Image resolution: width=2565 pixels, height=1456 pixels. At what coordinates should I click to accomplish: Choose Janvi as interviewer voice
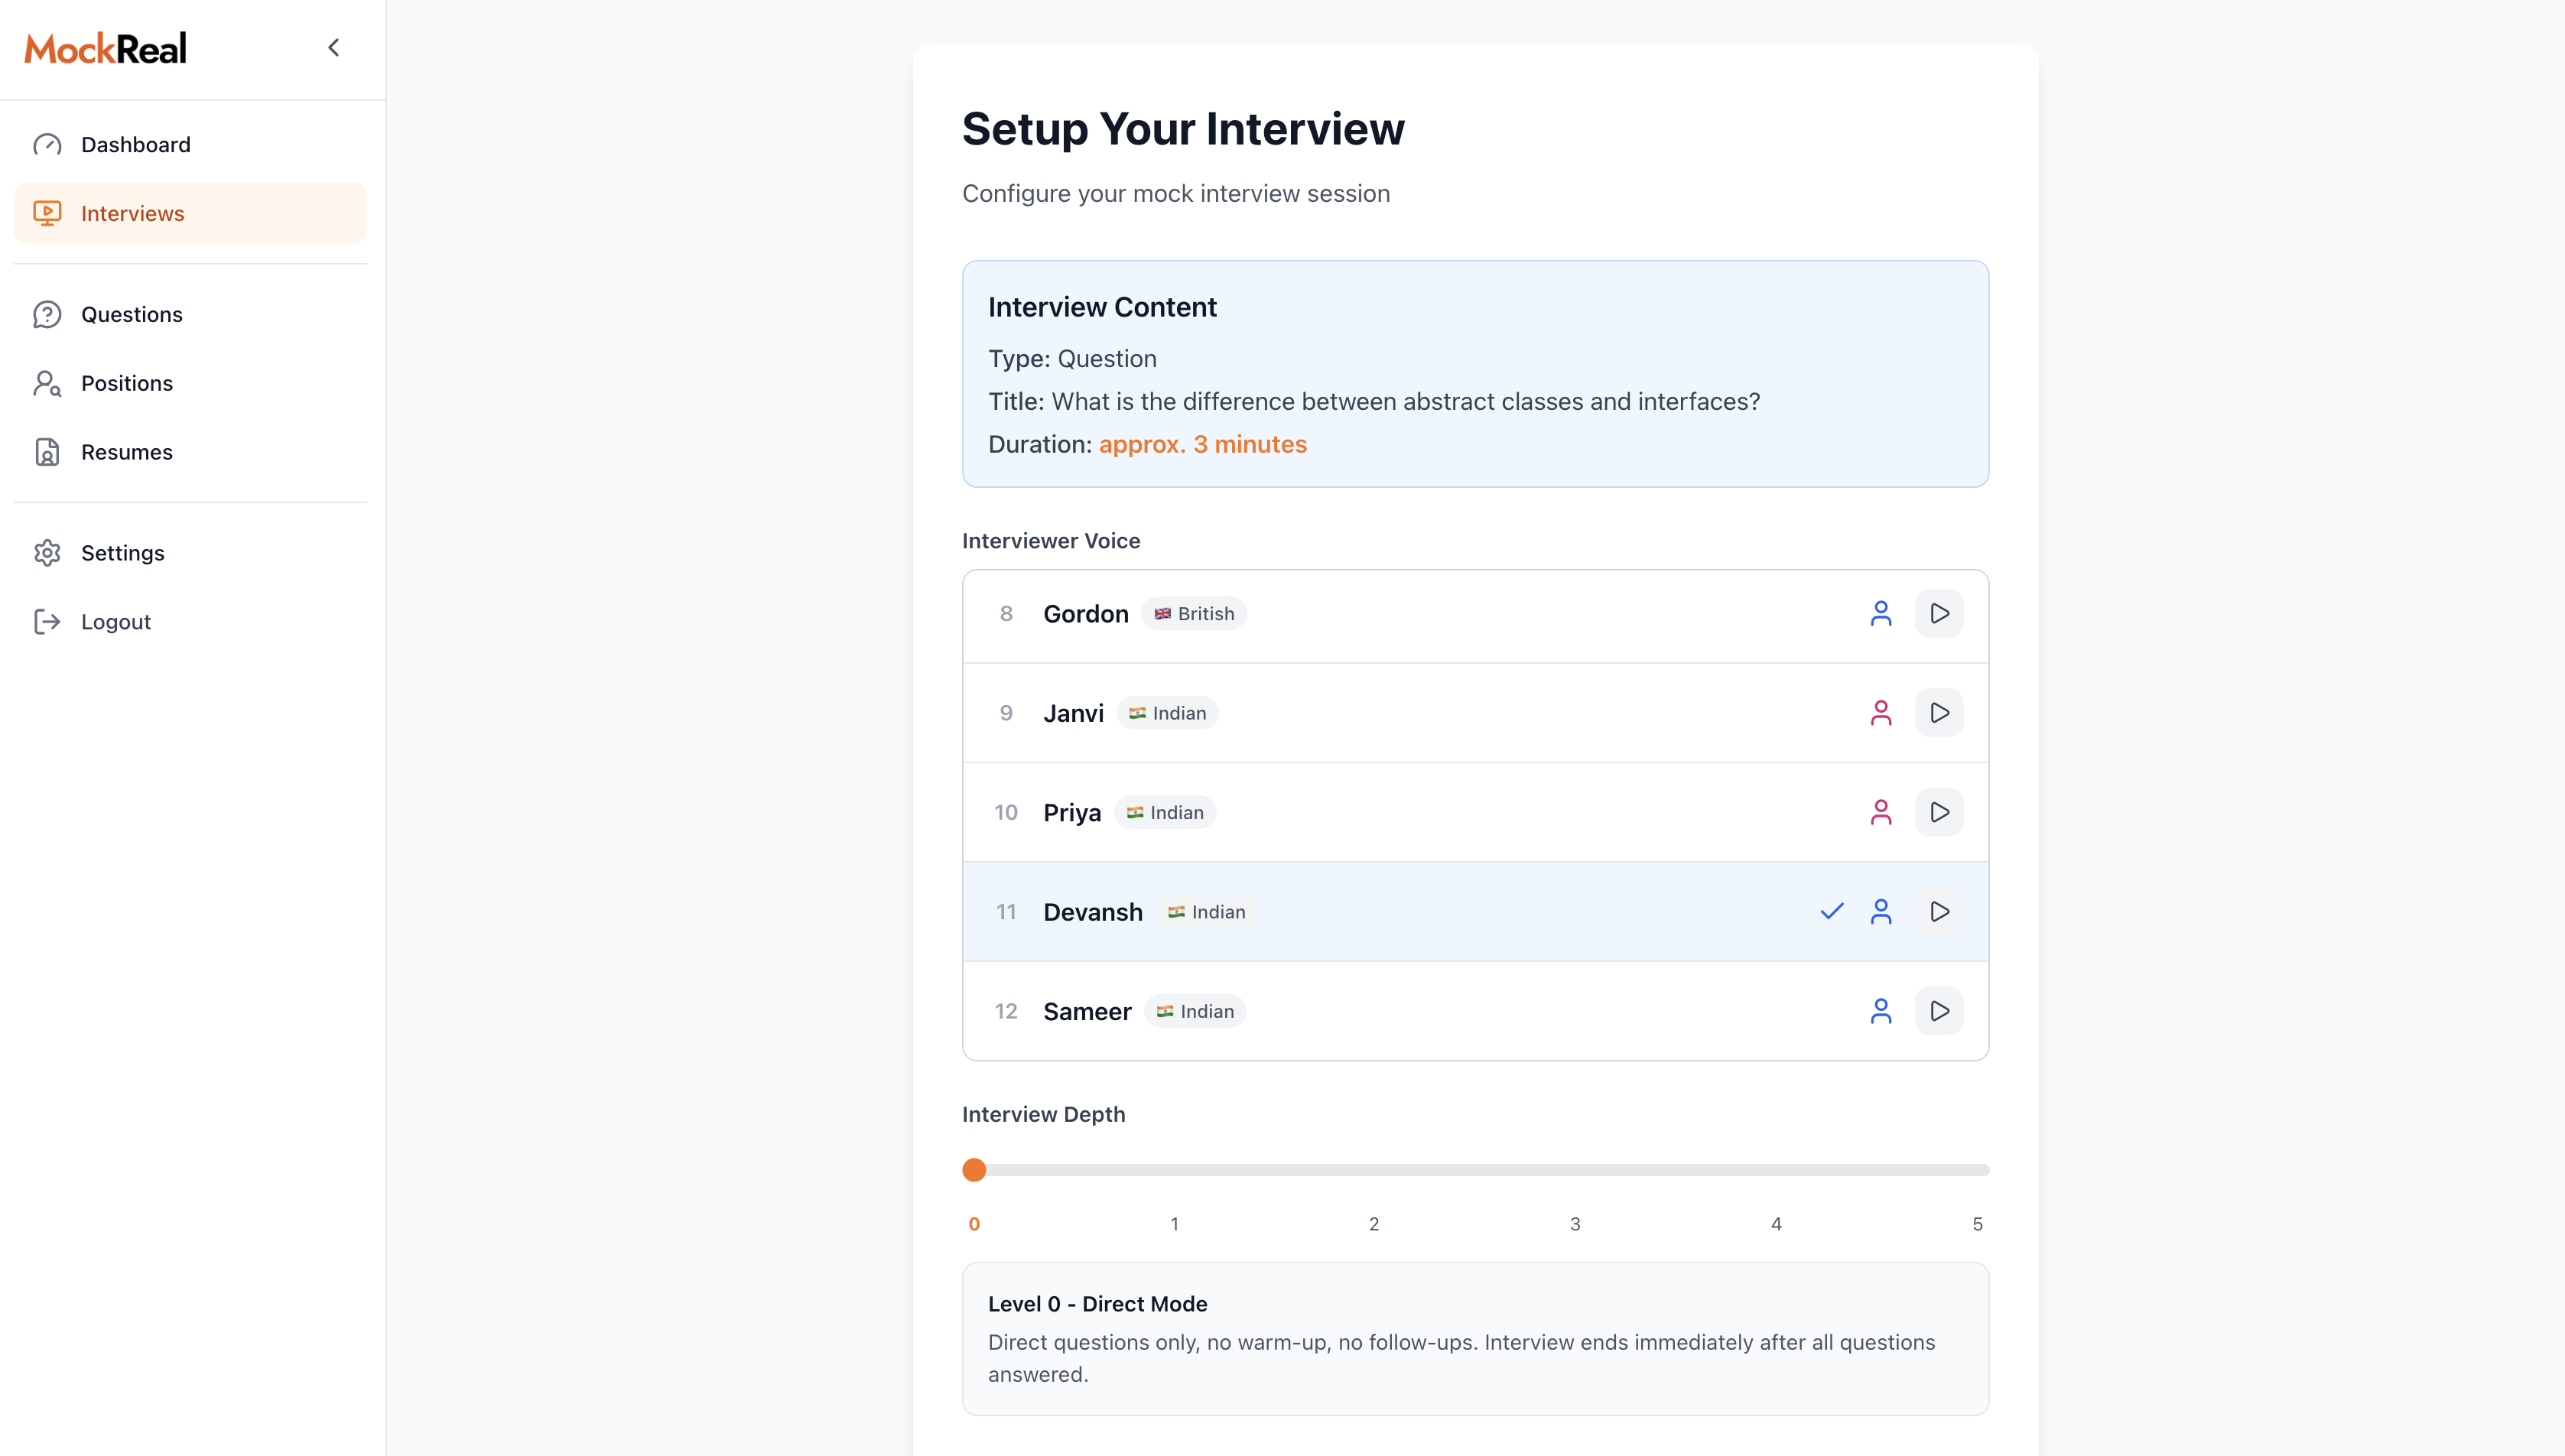1073,713
